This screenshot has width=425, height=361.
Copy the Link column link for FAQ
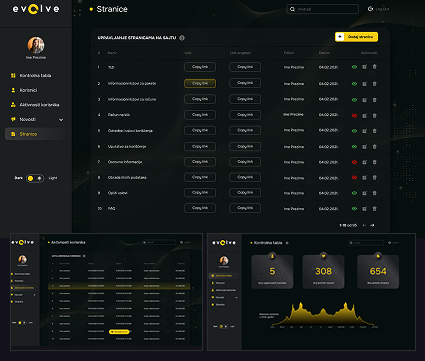[200, 208]
